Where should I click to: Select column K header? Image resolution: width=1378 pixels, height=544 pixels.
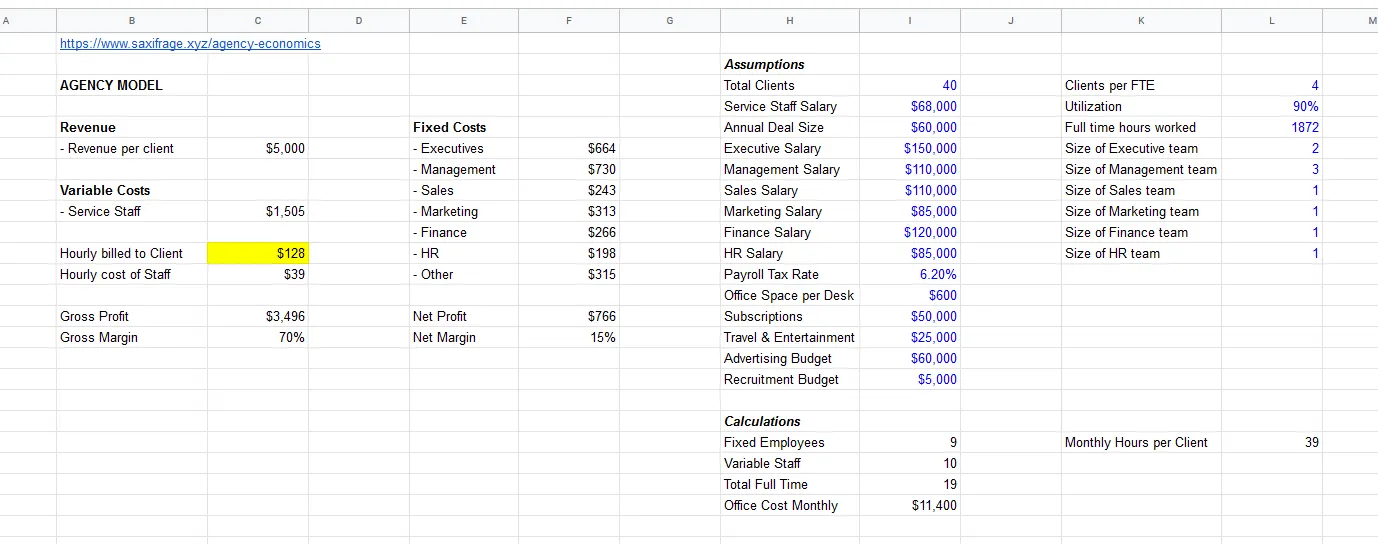[x=1142, y=20]
